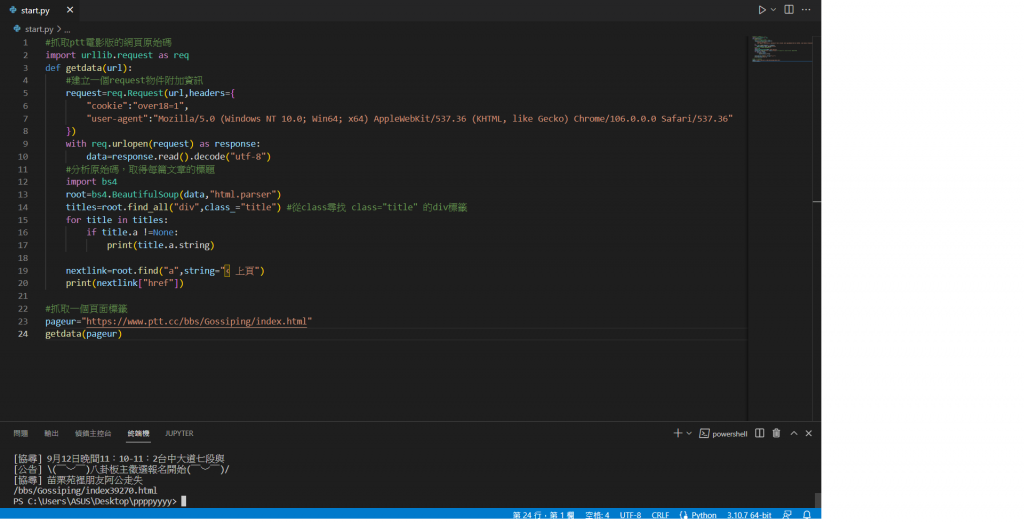Click the 'def getdata(url):' line

pos(89,68)
